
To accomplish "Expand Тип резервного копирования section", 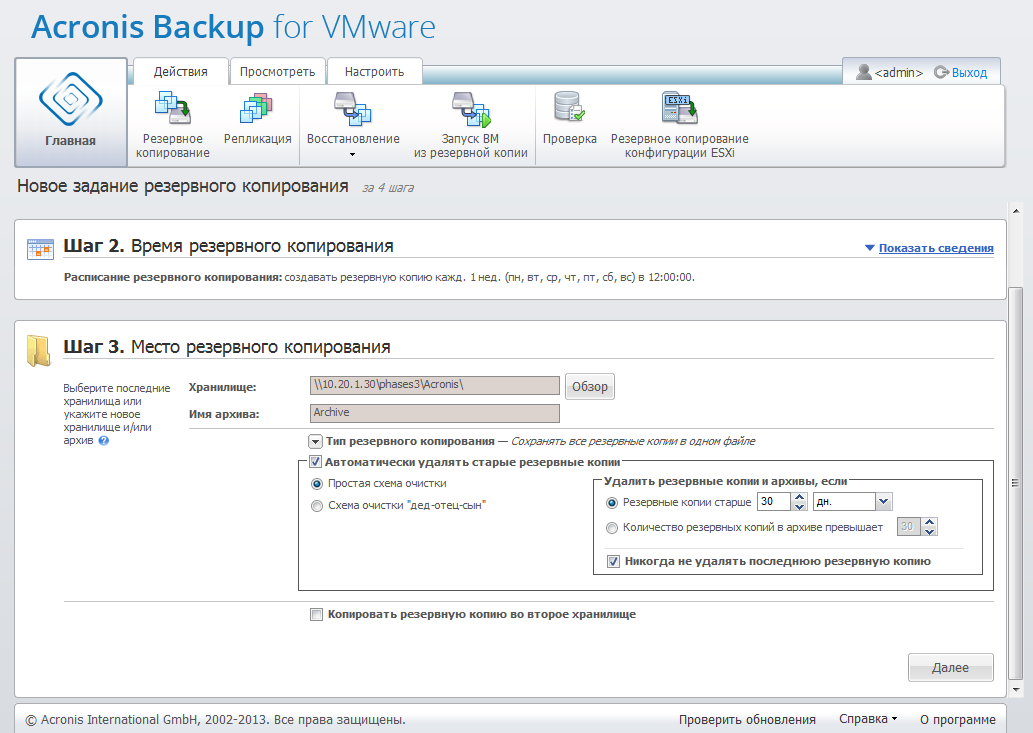I will (316, 442).
